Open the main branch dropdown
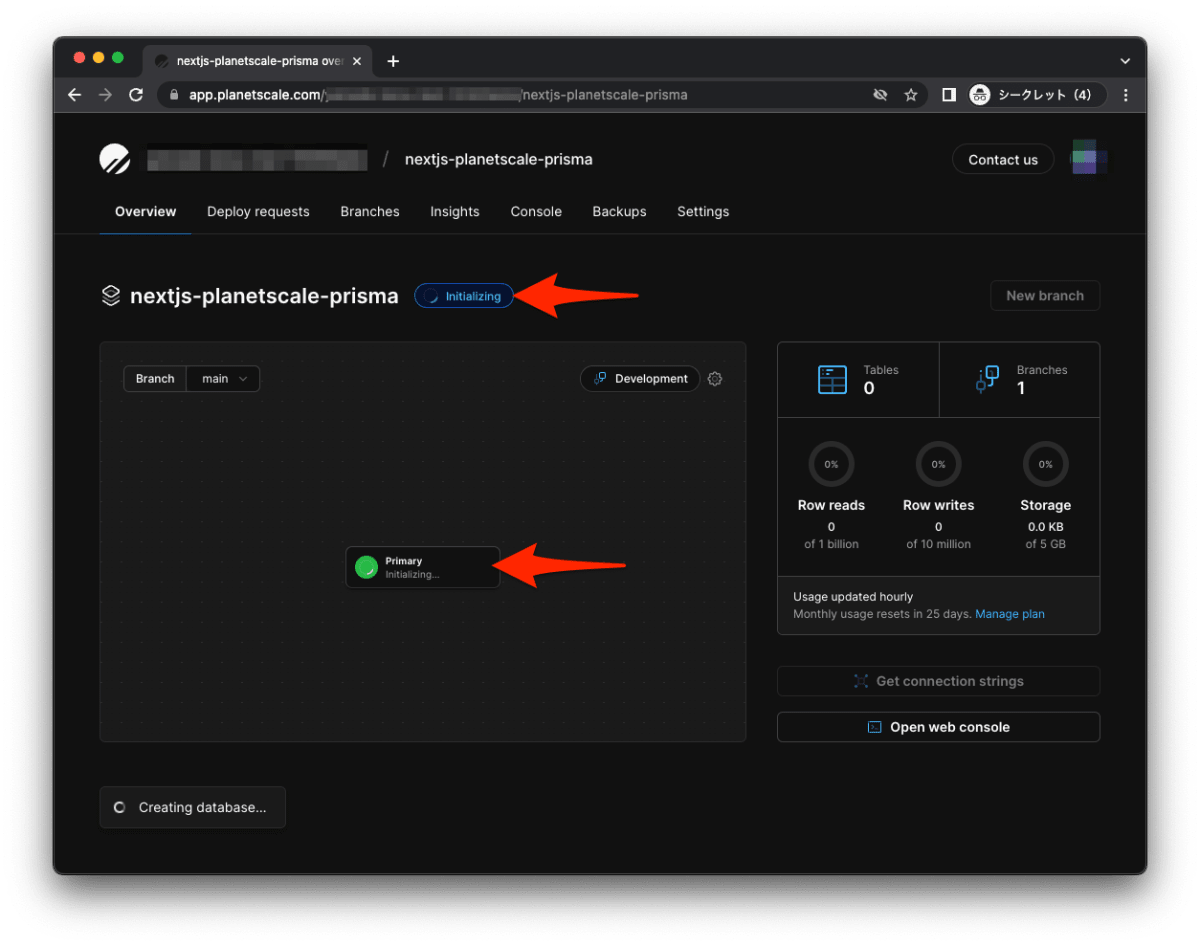The height and width of the screenshot is (946, 1200). 223,379
